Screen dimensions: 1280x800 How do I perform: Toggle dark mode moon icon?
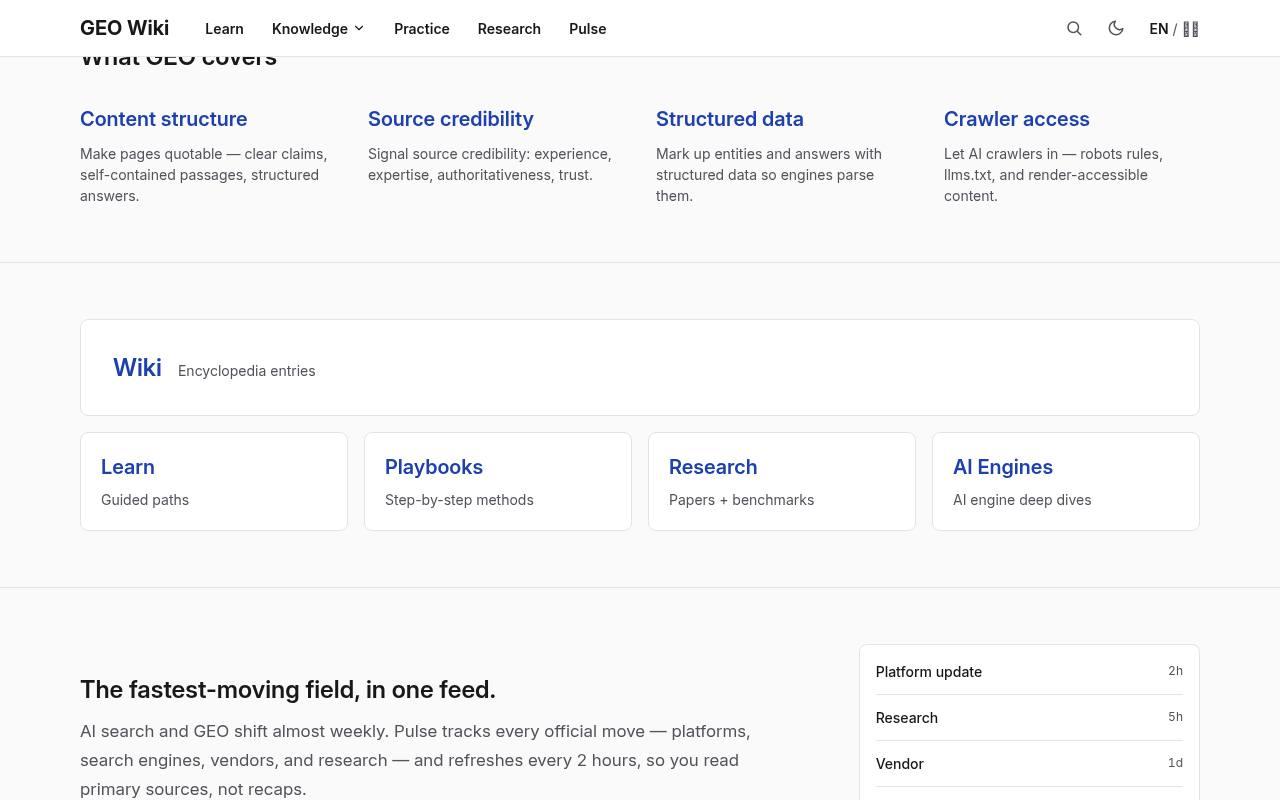point(1116,29)
